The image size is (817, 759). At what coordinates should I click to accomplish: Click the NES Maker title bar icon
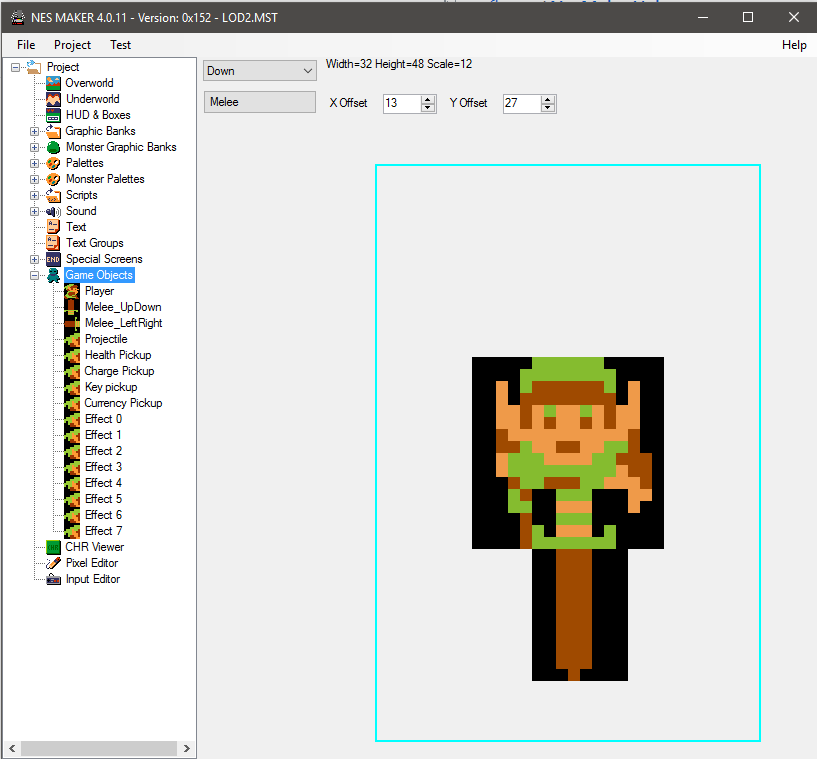[18, 17]
